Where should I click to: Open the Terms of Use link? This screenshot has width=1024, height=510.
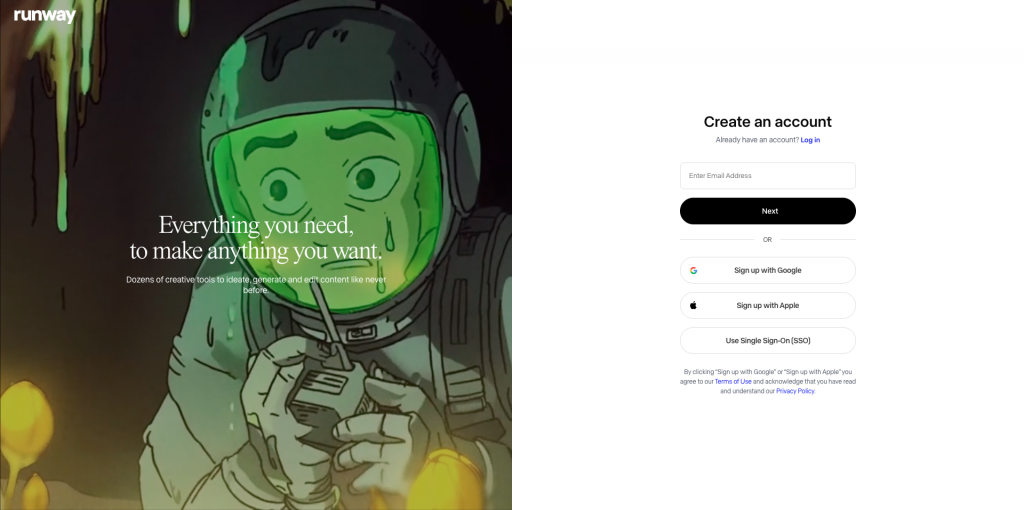pyautogui.click(x=733, y=381)
